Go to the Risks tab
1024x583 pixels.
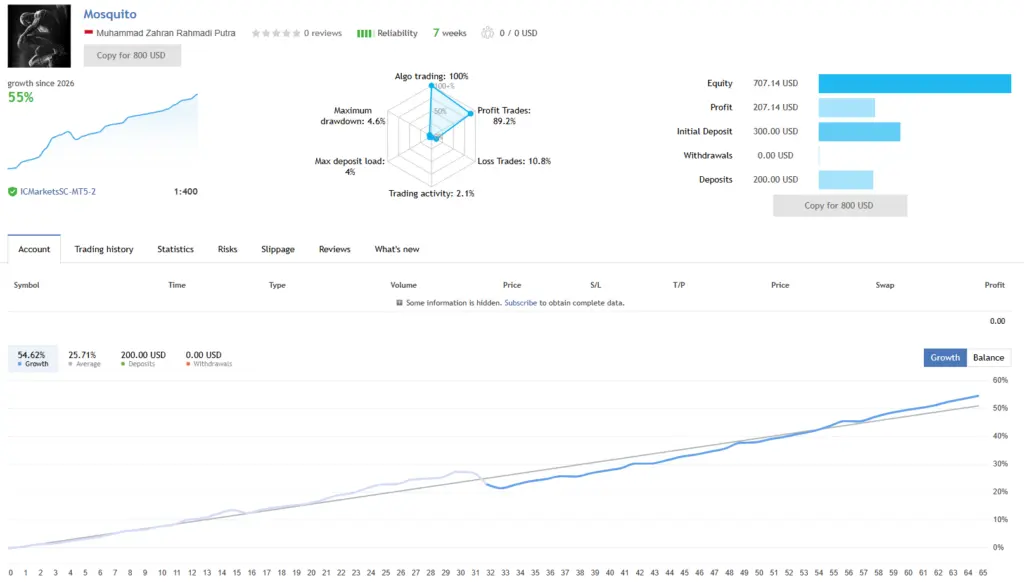227,249
